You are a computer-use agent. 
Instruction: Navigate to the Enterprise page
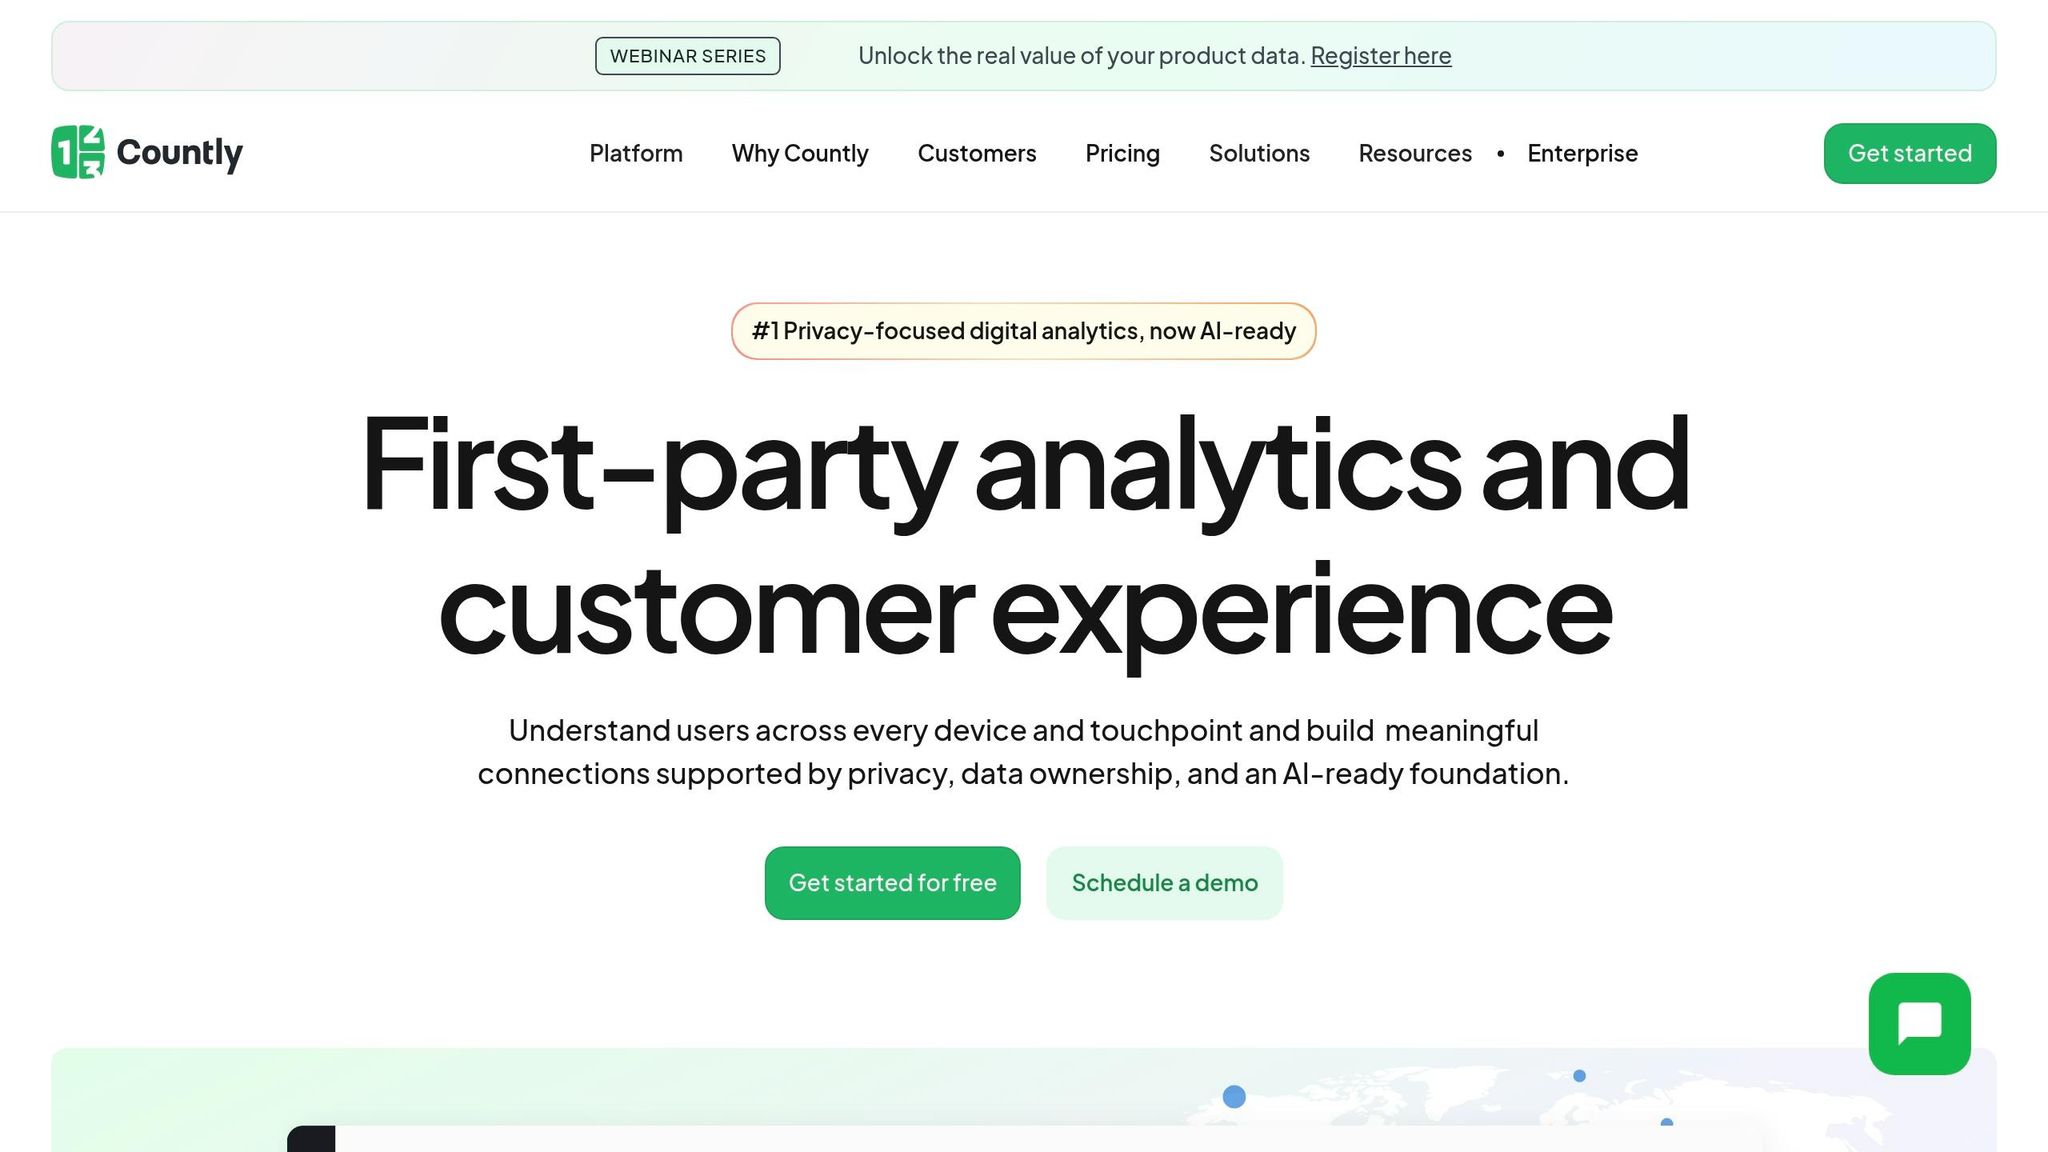pos(1582,153)
